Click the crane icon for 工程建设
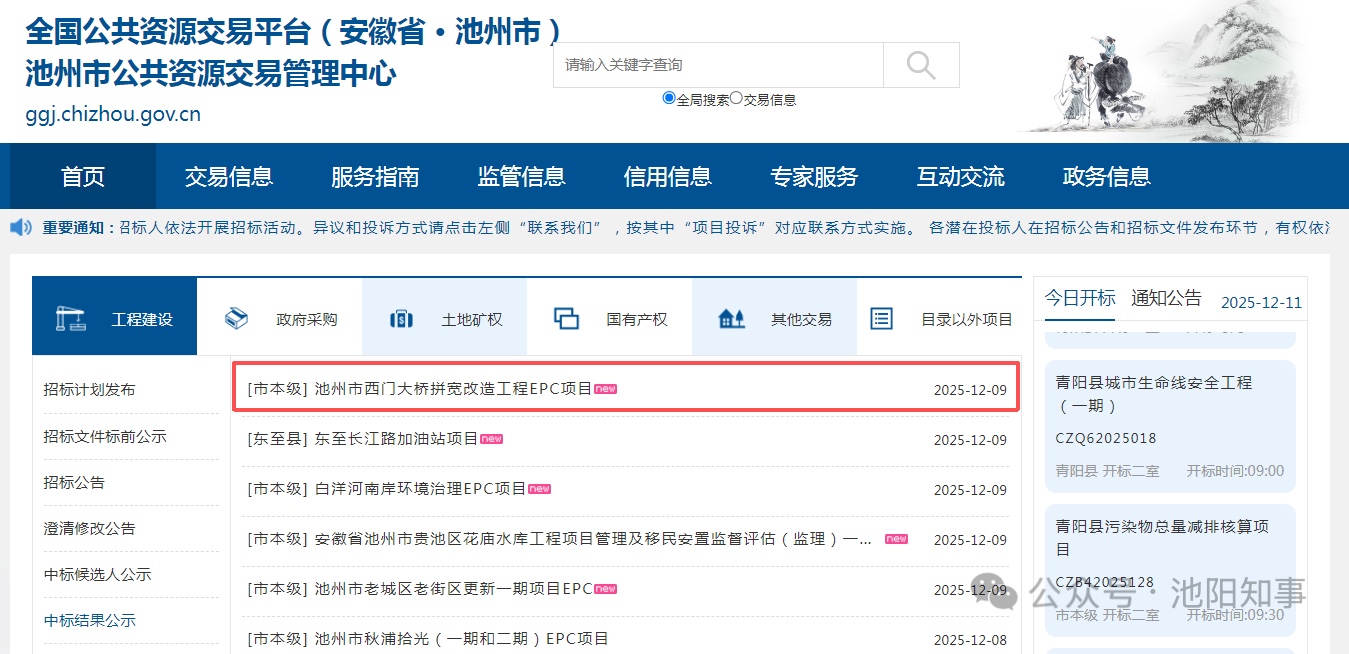The image size is (1349, 654). pyautogui.click(x=69, y=318)
